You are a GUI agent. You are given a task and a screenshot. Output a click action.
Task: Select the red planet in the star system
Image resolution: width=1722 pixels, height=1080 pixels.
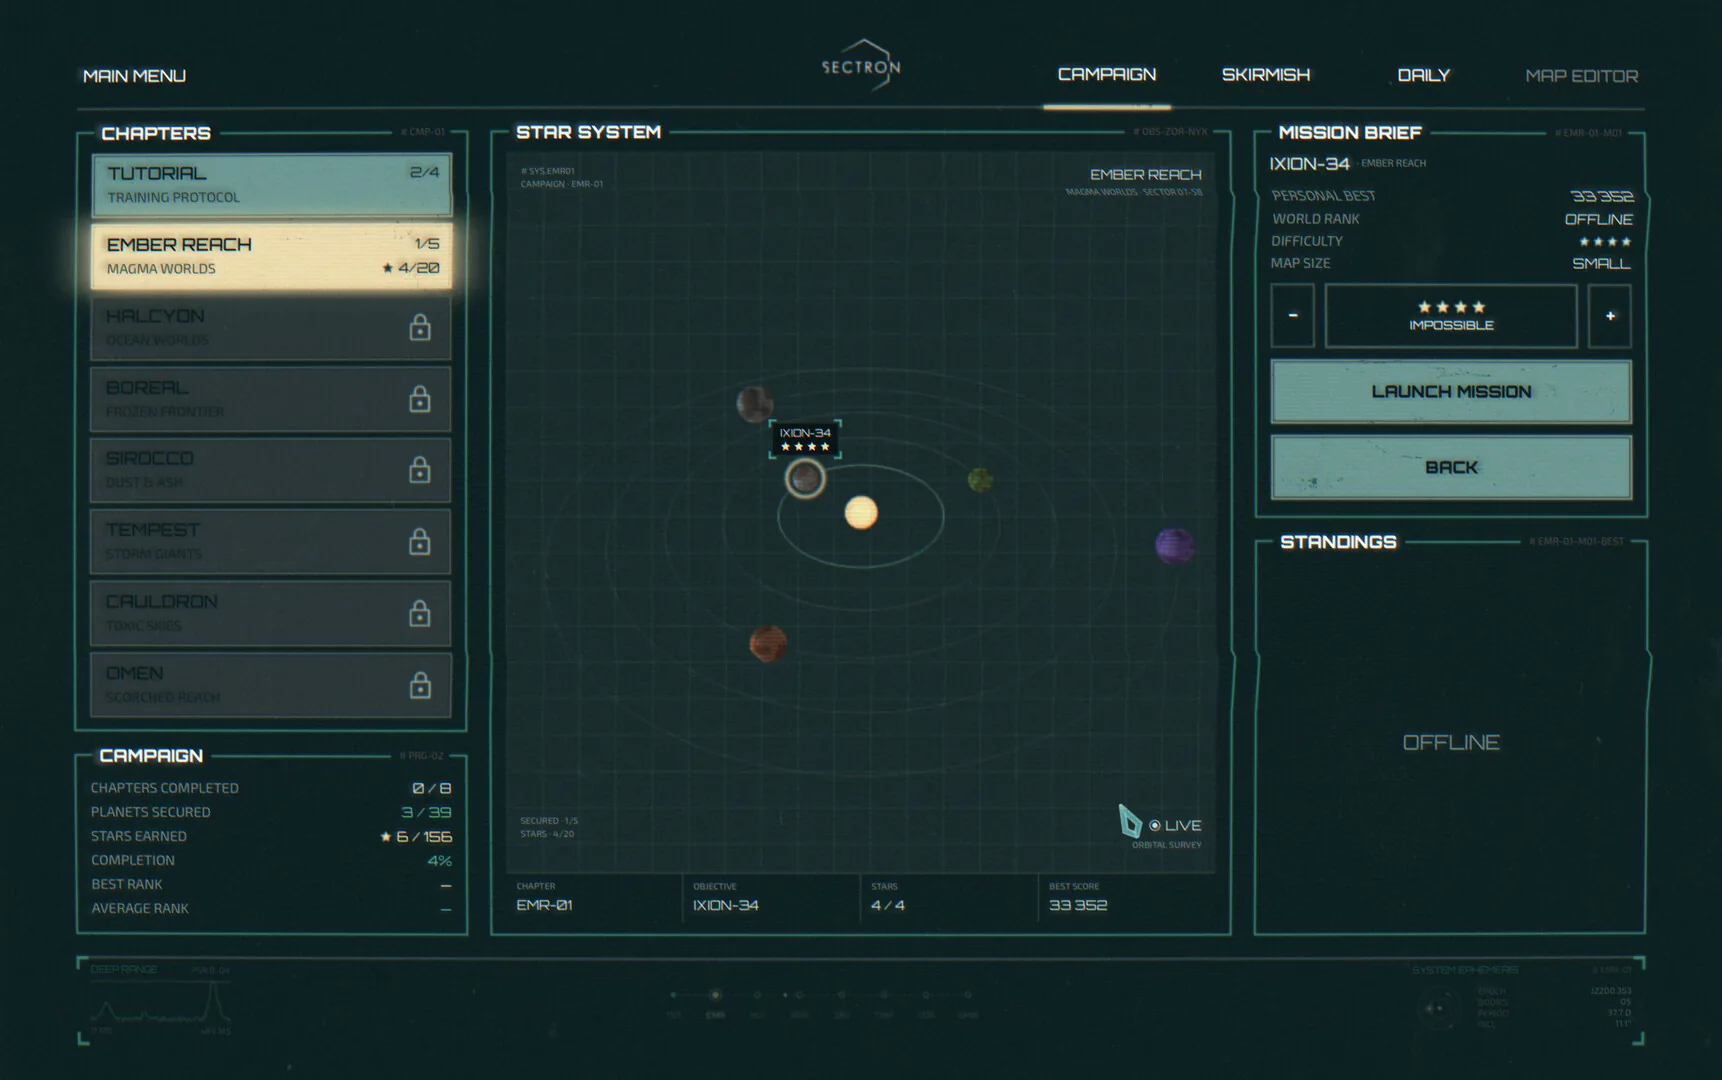click(767, 643)
